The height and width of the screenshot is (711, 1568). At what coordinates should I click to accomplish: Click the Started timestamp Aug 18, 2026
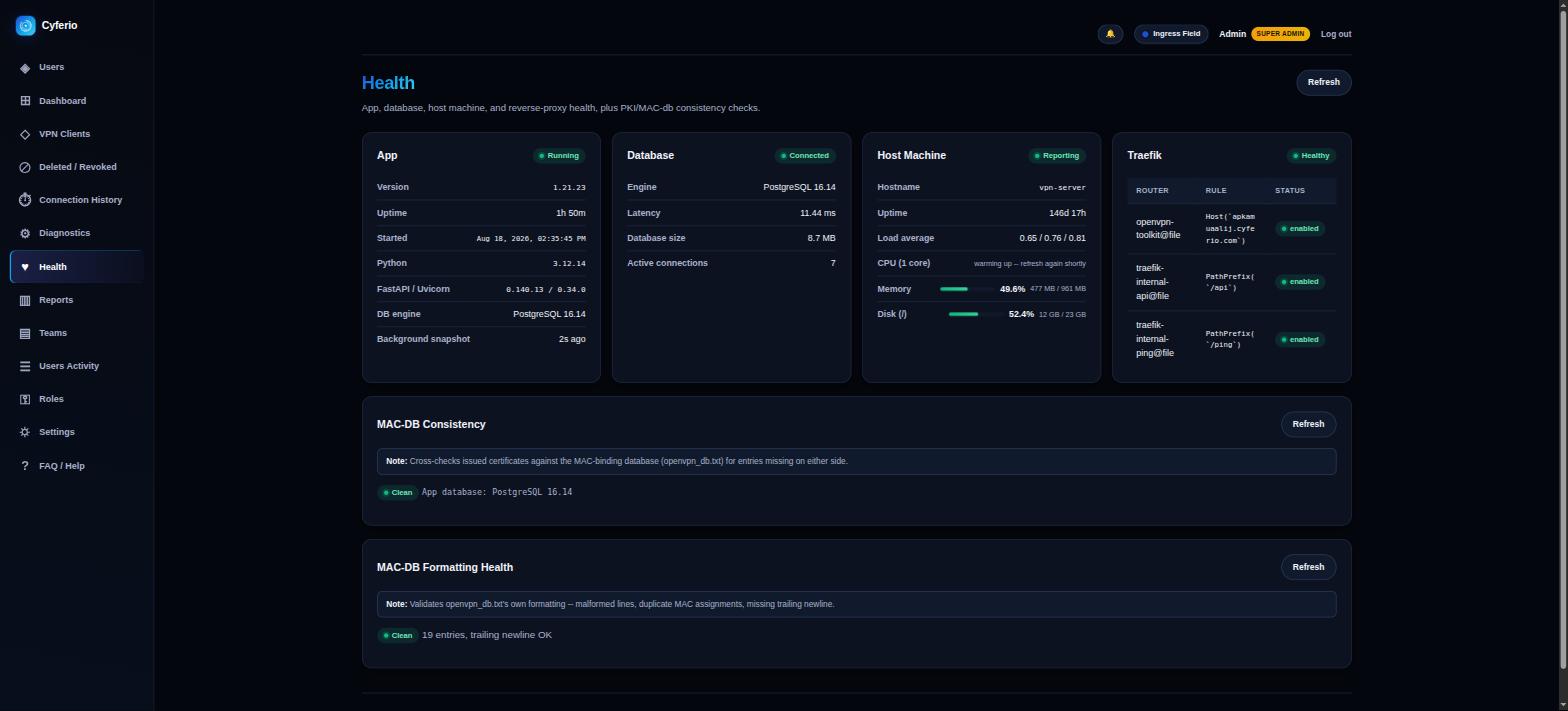tap(531, 239)
